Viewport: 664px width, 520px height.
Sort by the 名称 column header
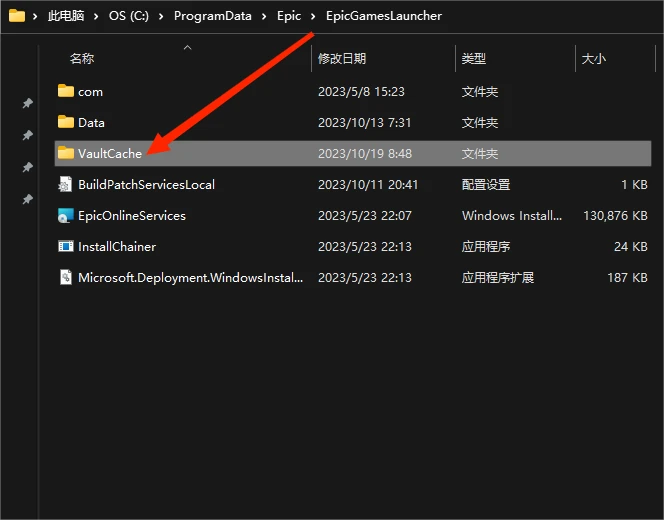(x=82, y=58)
